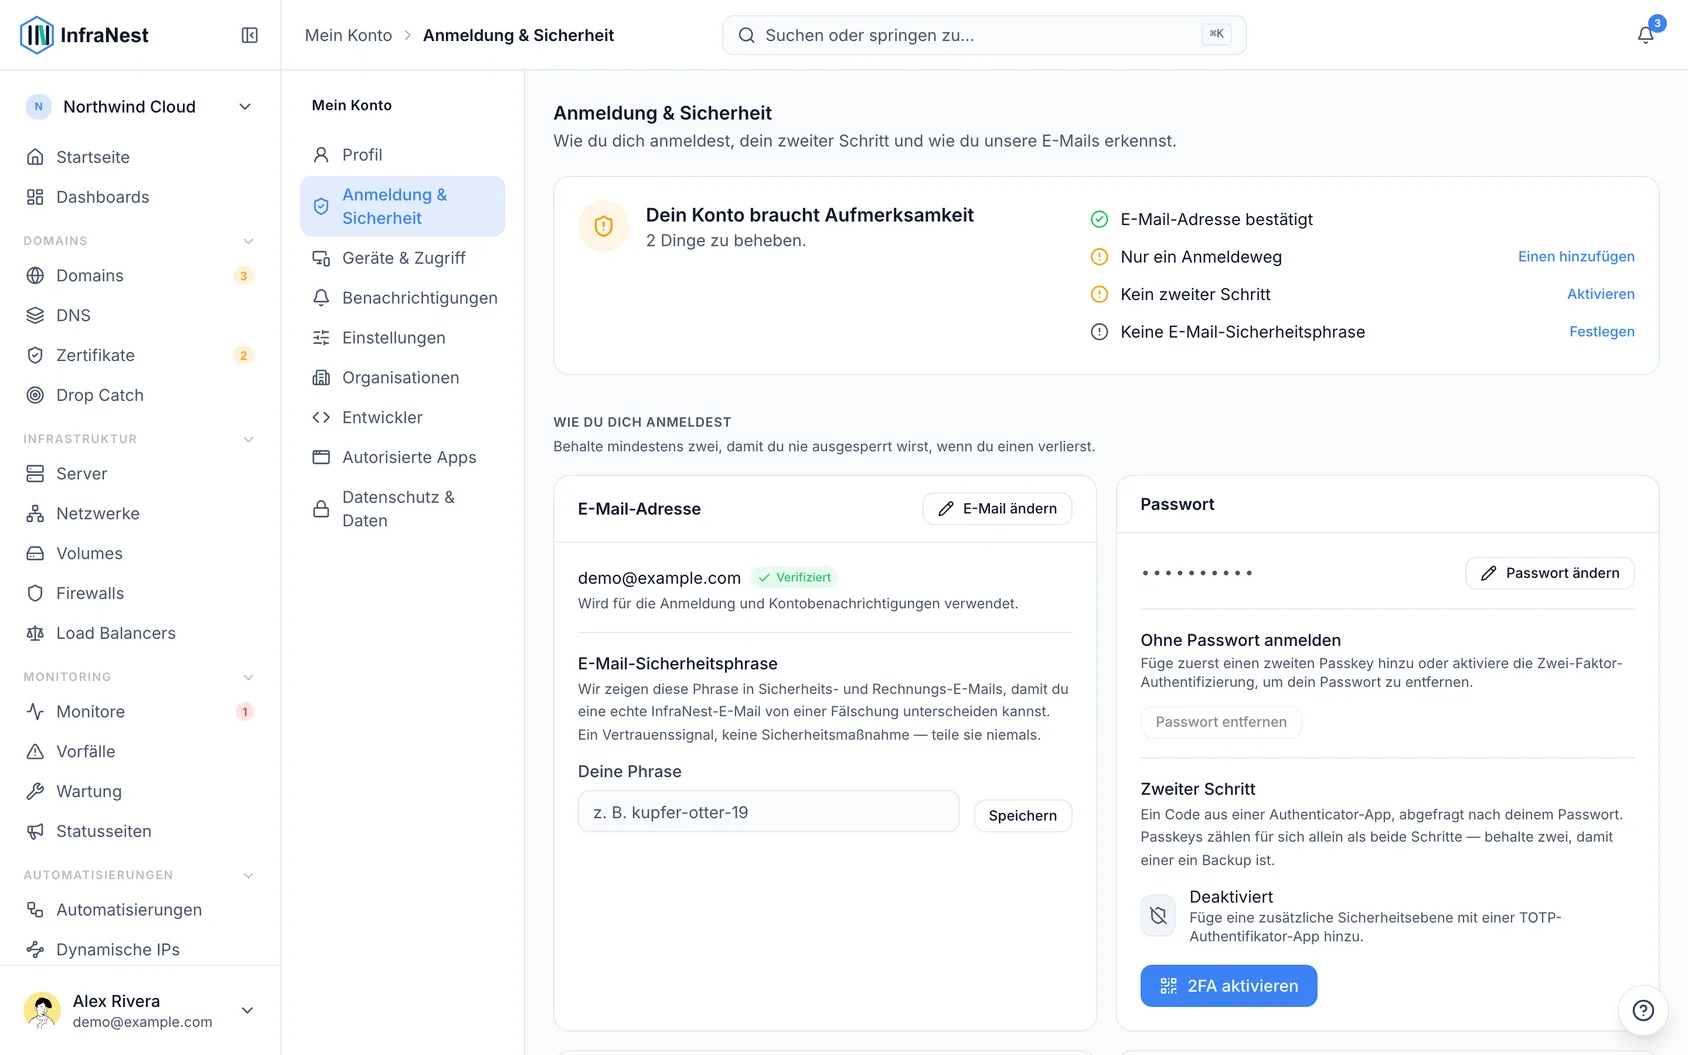The height and width of the screenshot is (1055, 1688).
Task: Click the InfraNest logo icon
Action: tap(37, 35)
